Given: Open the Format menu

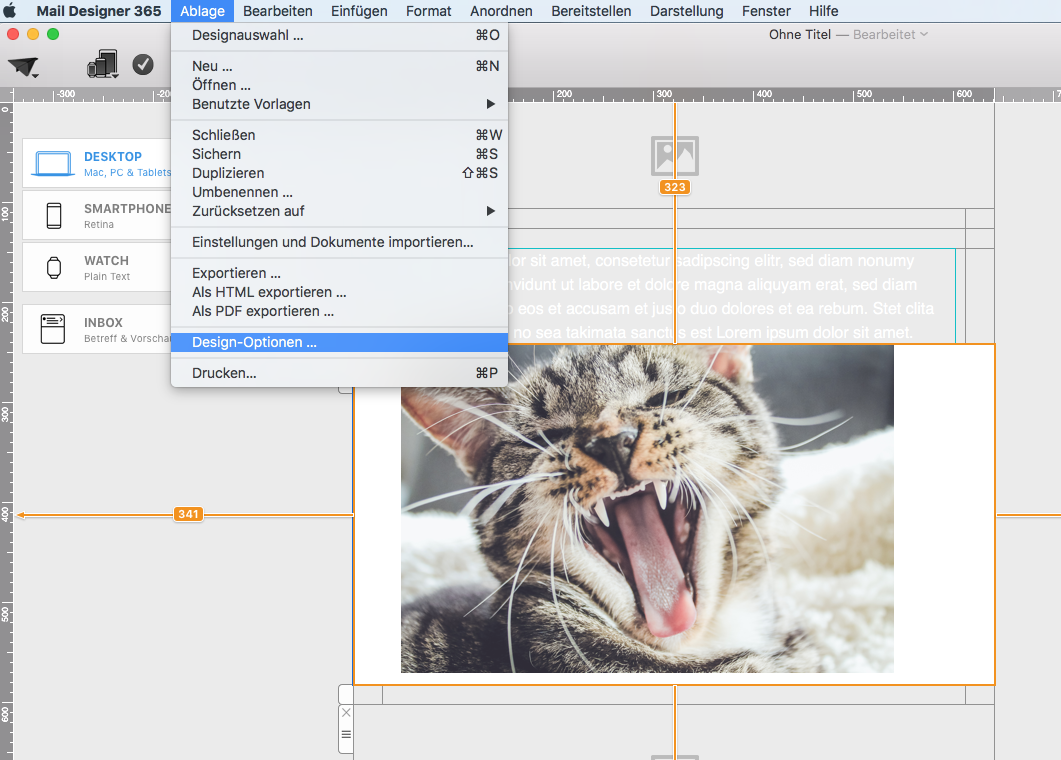Looking at the screenshot, I should click(428, 11).
